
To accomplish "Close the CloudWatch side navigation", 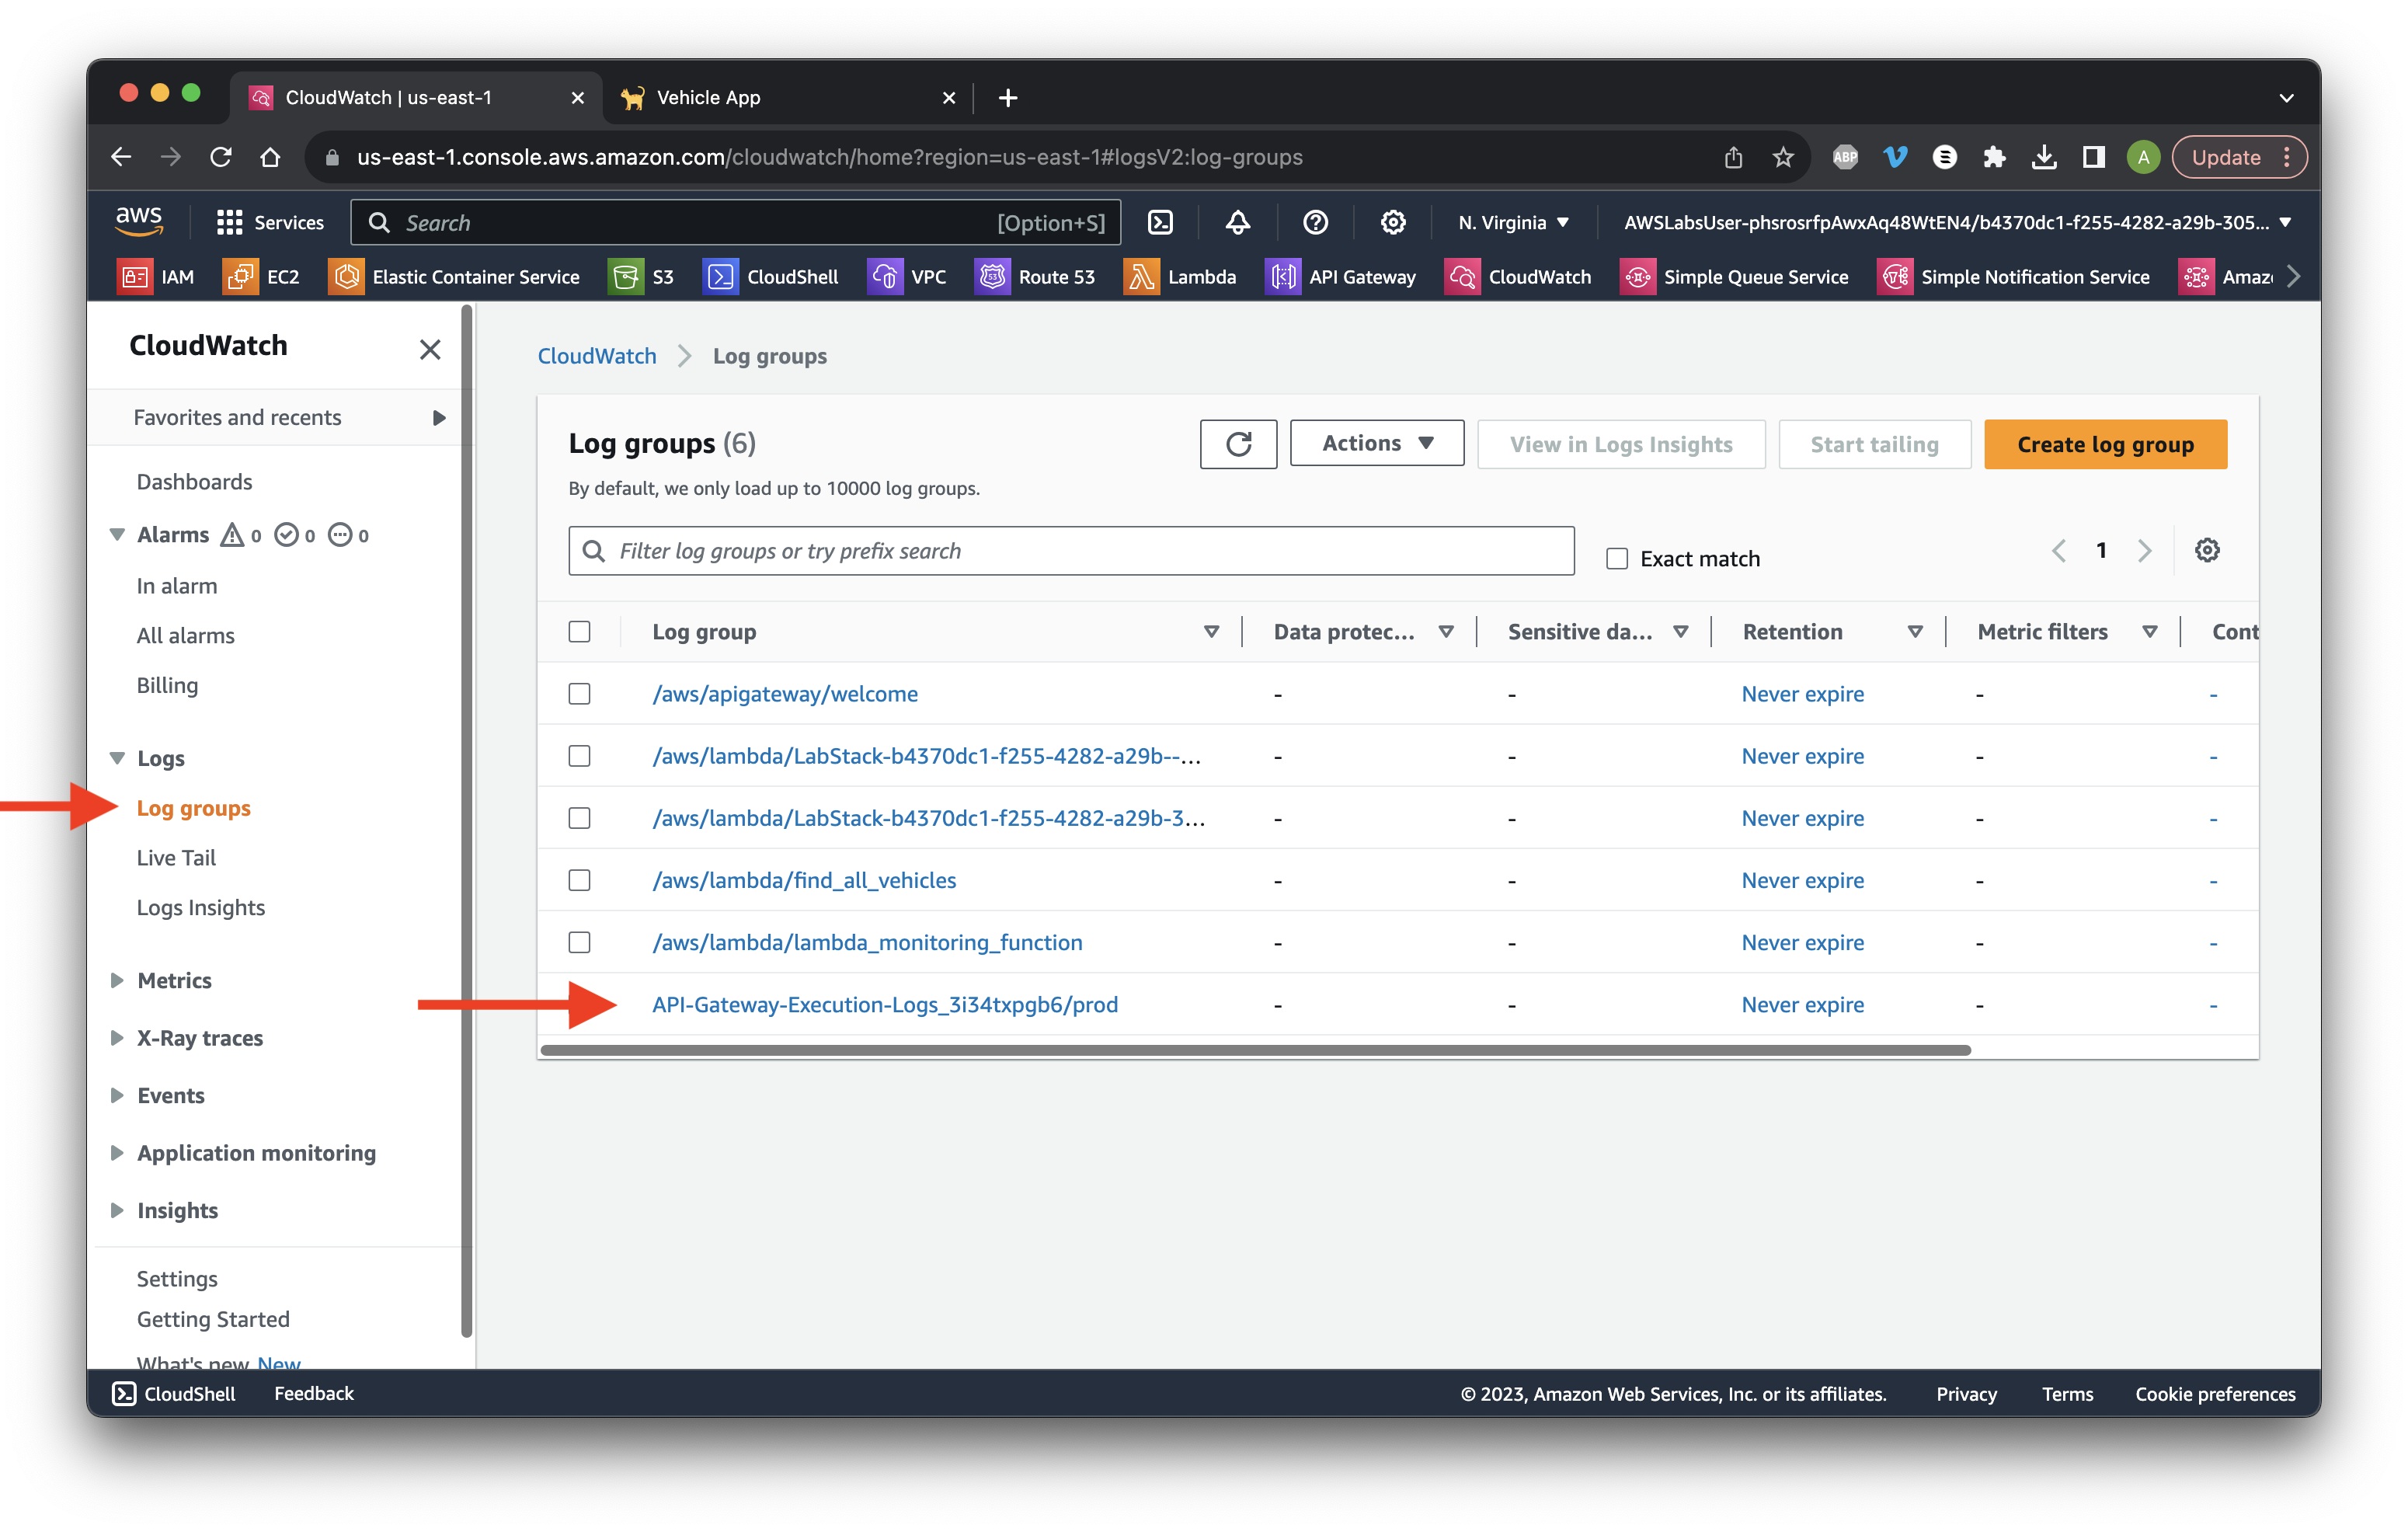I will 430,349.
